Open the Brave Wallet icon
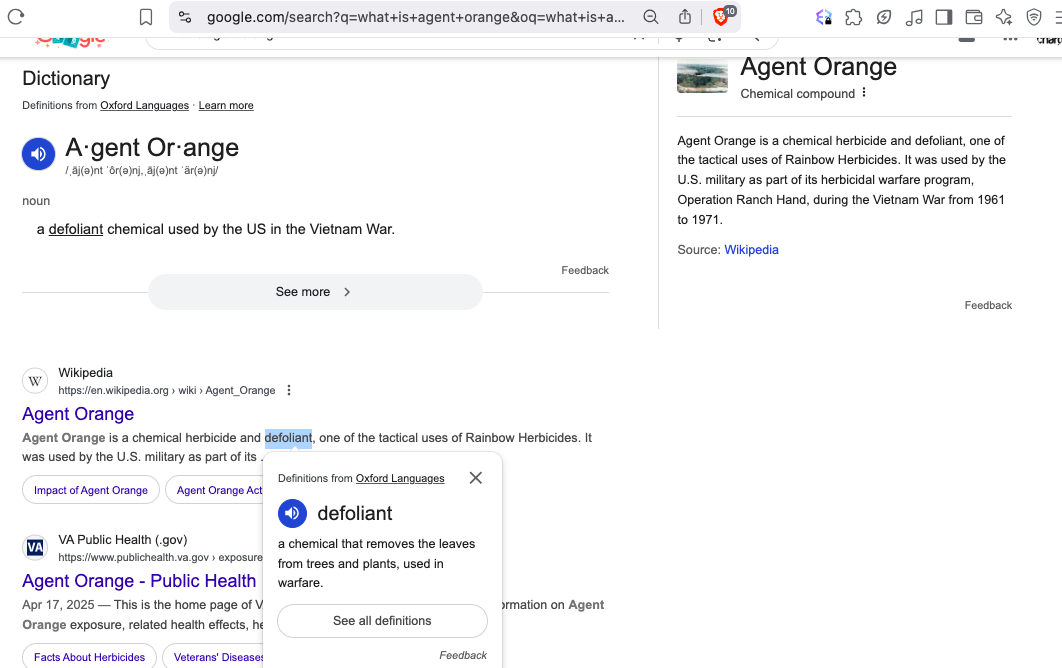Viewport: 1062px width, 668px height. point(973,17)
